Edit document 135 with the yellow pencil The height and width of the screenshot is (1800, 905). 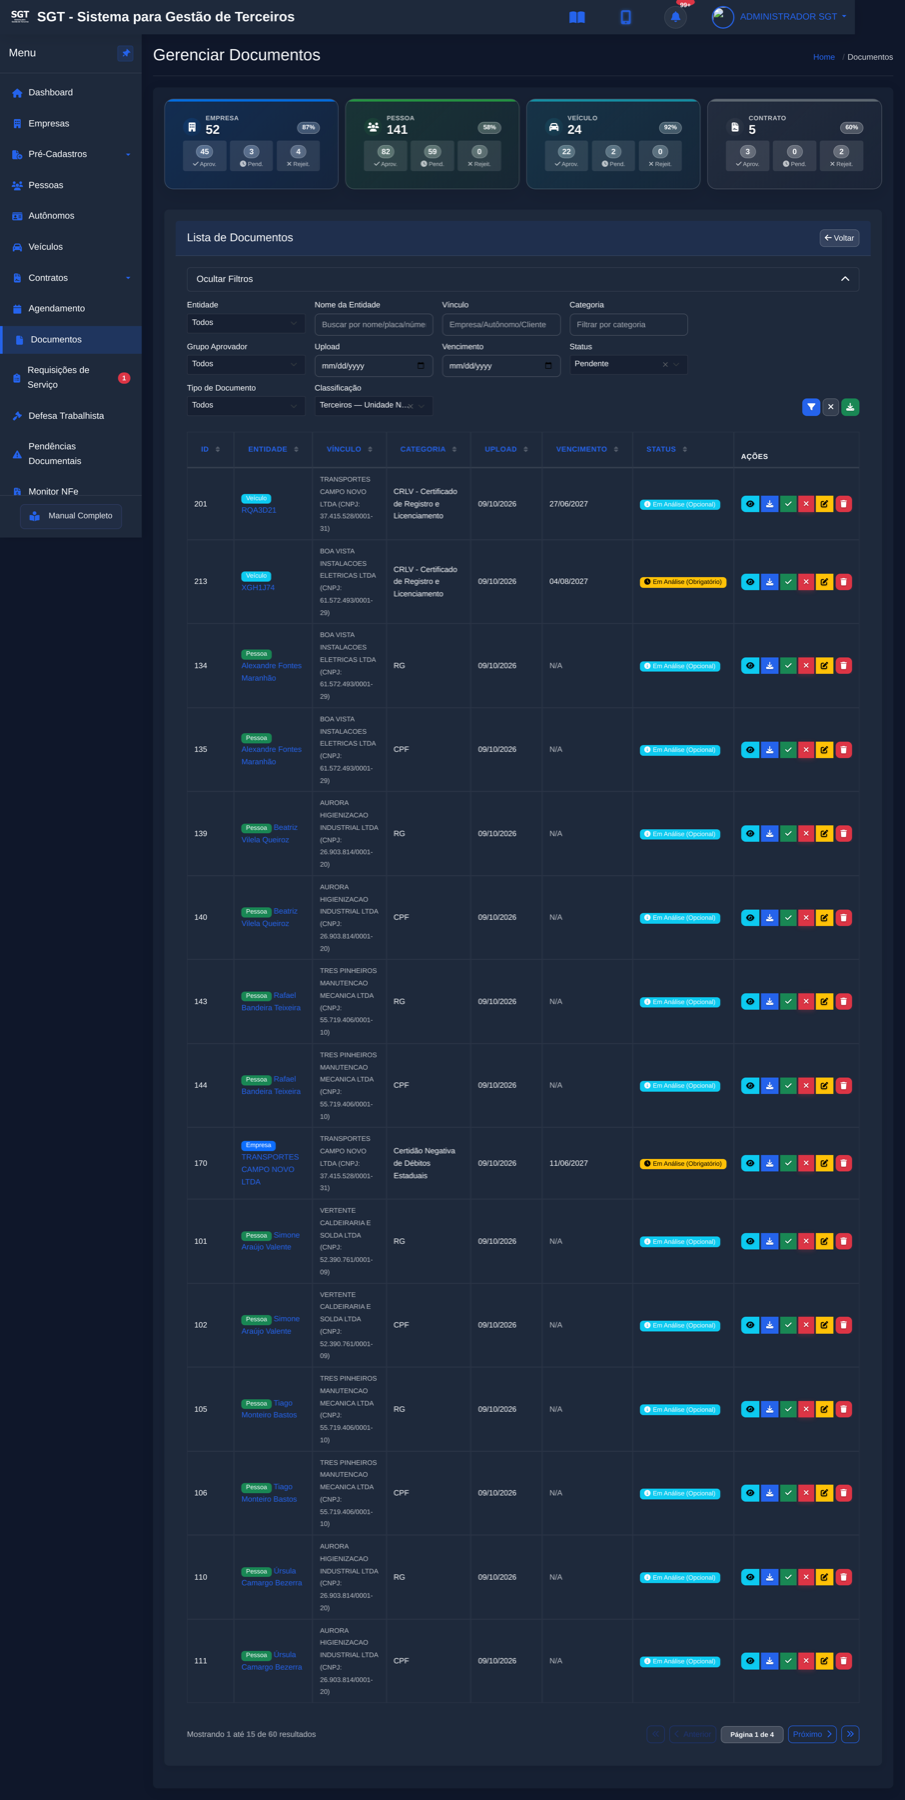click(825, 750)
